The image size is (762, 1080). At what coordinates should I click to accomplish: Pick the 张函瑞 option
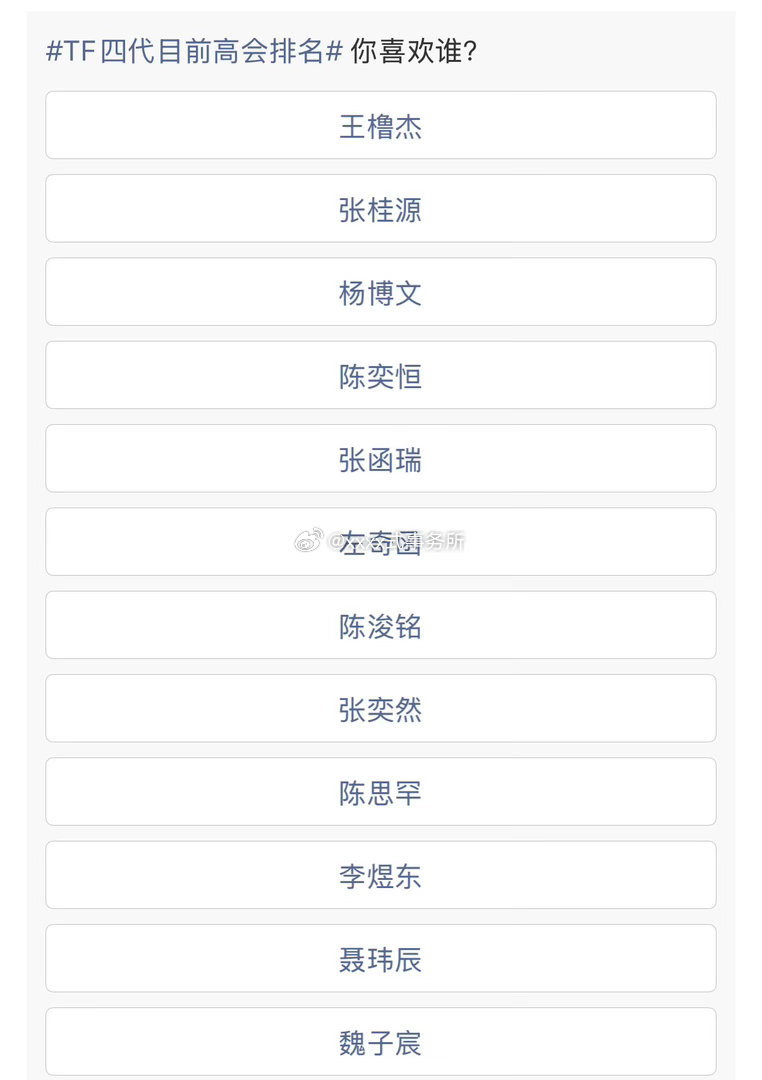[381, 458]
